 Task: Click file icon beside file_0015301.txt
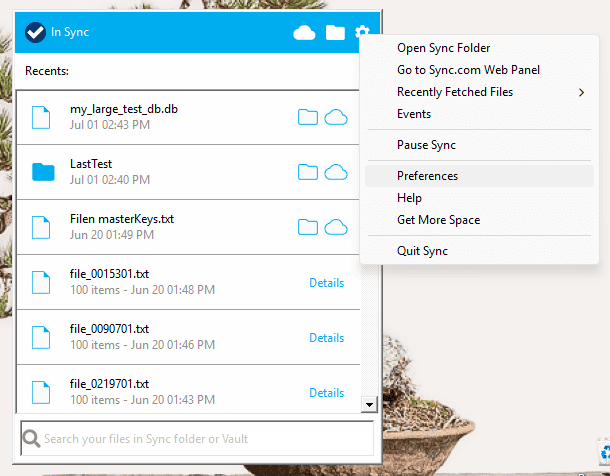click(41, 282)
